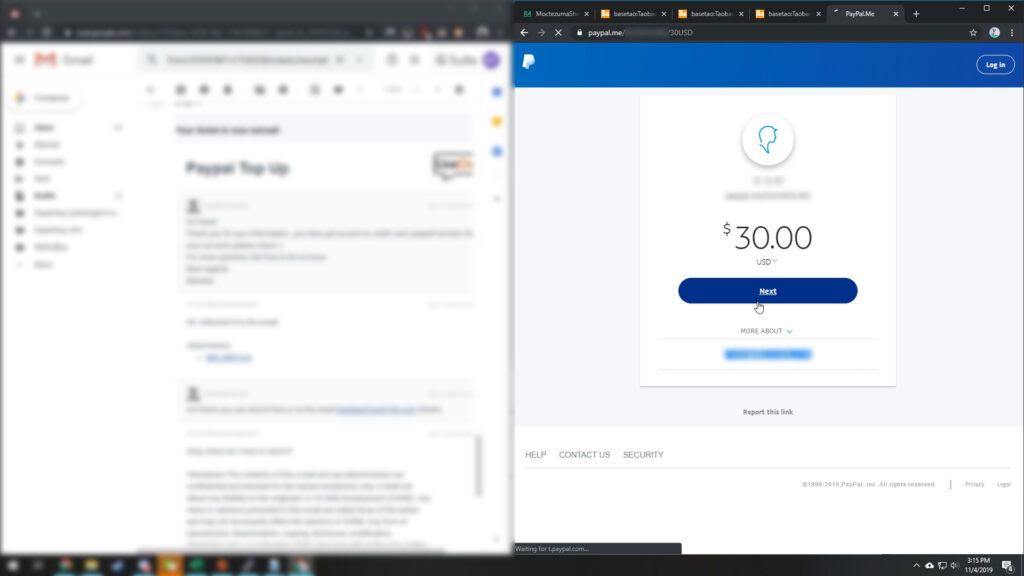Screen dimensions: 1024x576
Task: Stop loading the PayPal page
Action: click(x=558, y=33)
